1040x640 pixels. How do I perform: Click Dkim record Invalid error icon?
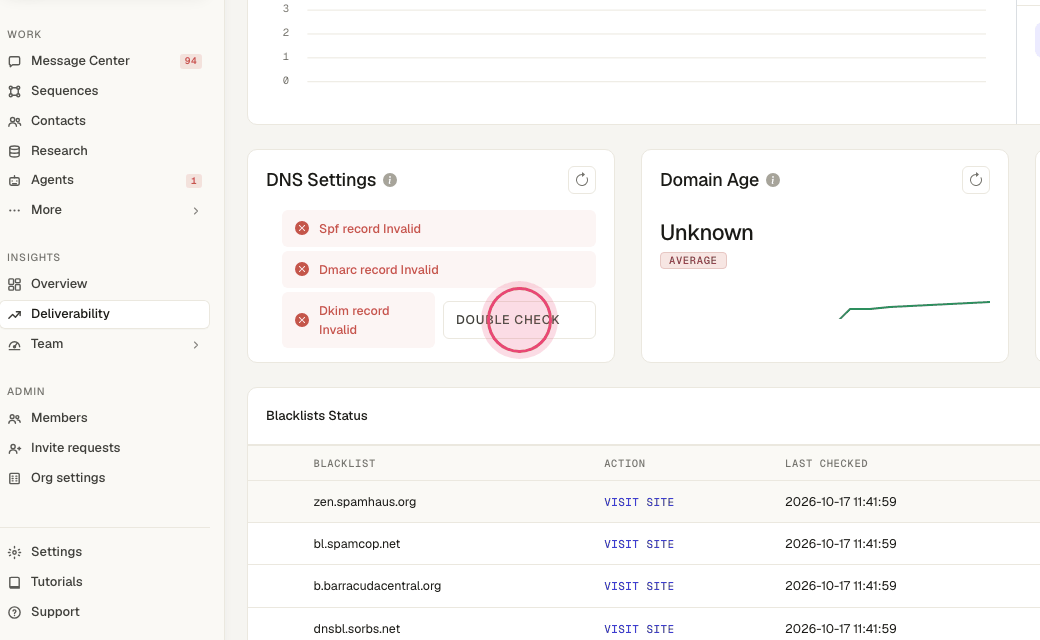pyautogui.click(x=302, y=320)
